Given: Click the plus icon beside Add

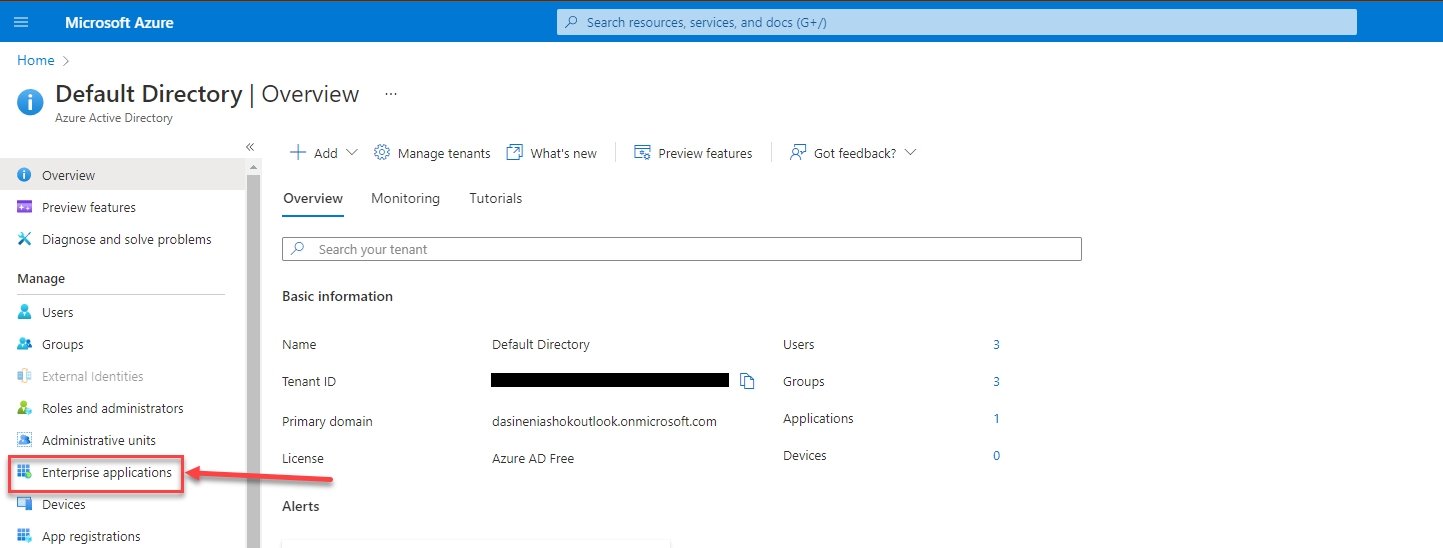Looking at the screenshot, I should tap(297, 153).
